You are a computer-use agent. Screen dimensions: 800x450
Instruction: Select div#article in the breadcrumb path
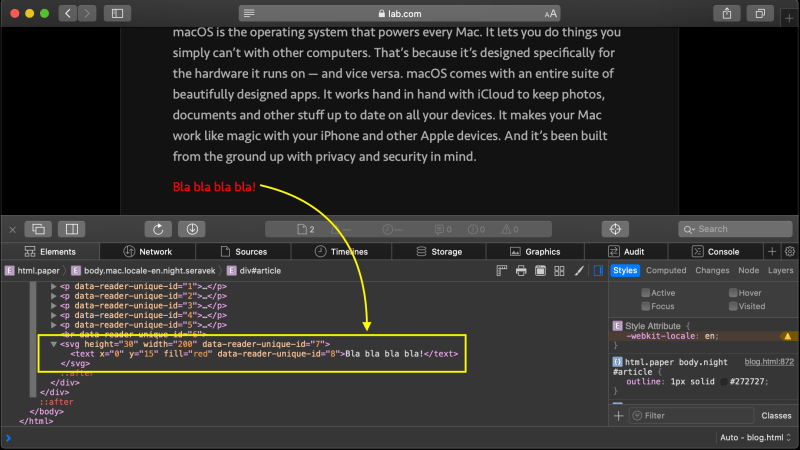click(254, 270)
